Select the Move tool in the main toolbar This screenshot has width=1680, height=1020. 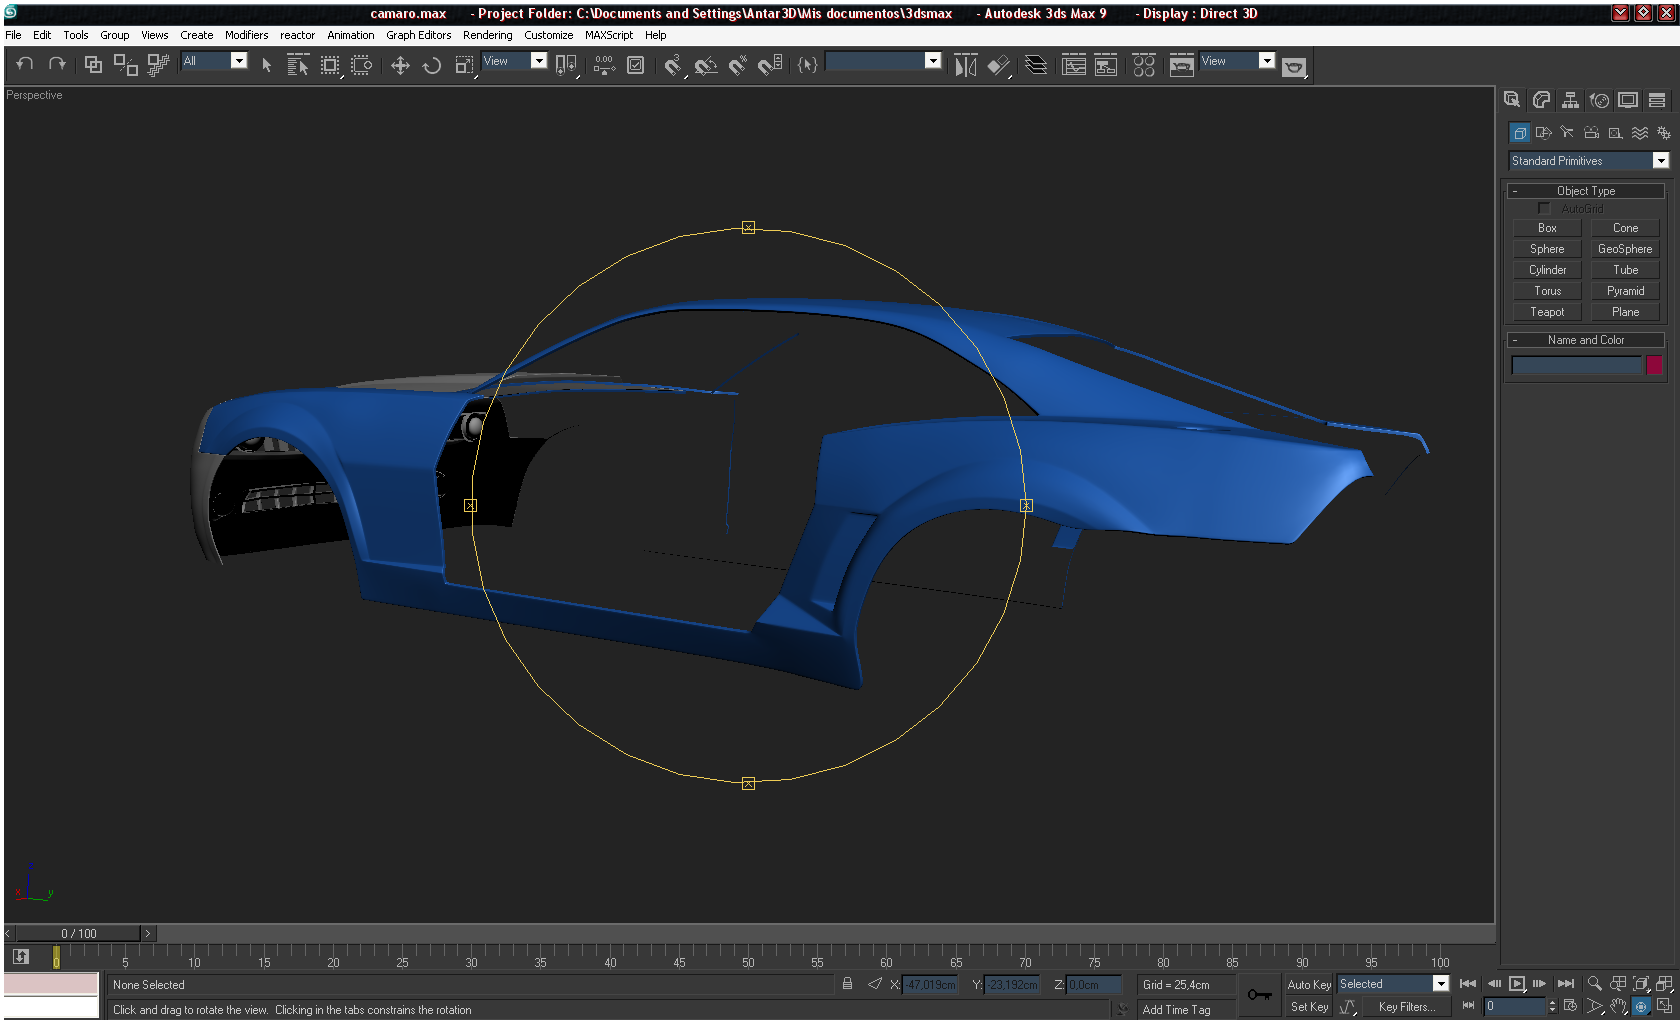(400, 66)
